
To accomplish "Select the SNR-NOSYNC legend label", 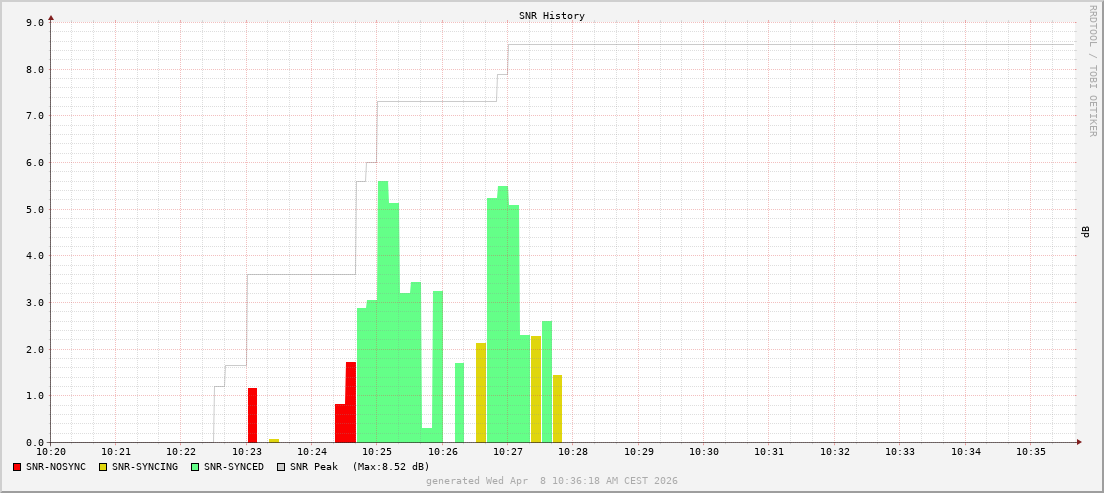I will pyautogui.click(x=56, y=467).
